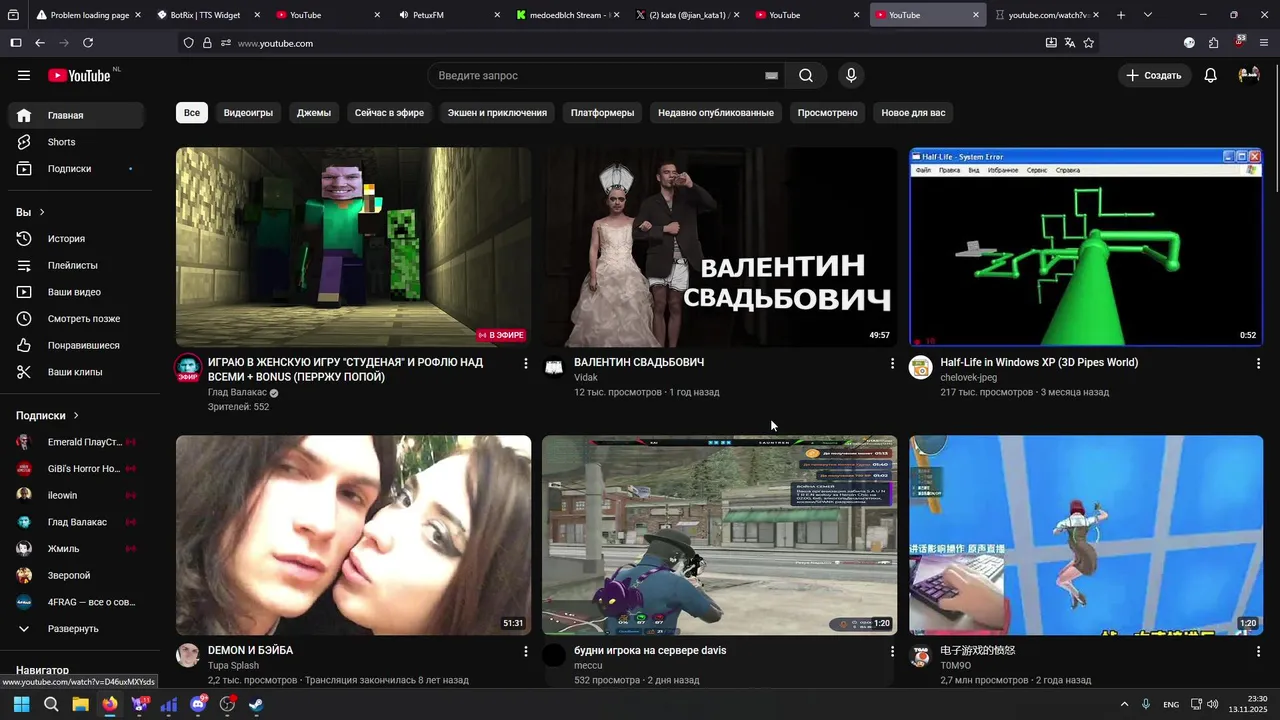This screenshot has width=1280, height=720.
Task: Open Shorts in the sidebar
Action: click(x=77, y=142)
